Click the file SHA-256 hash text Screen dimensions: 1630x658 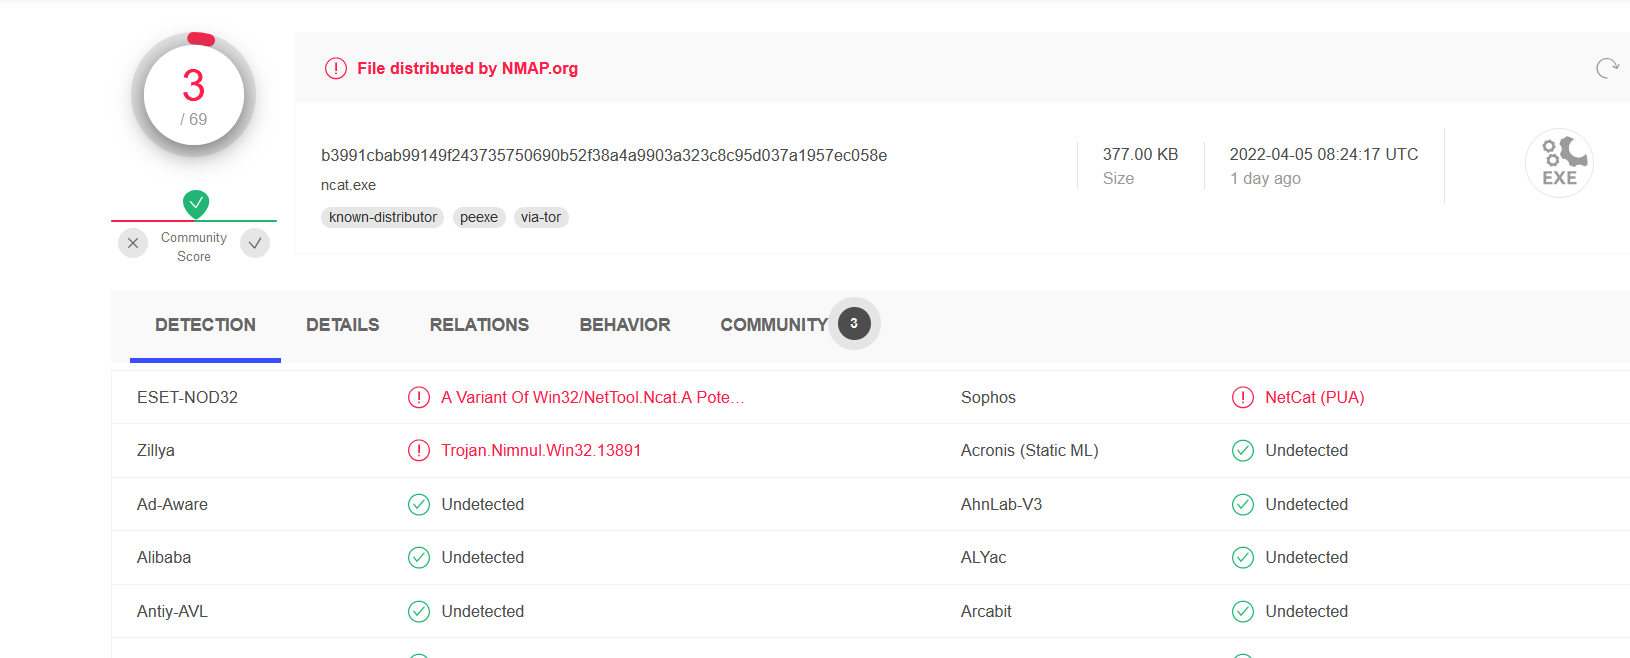click(x=604, y=155)
